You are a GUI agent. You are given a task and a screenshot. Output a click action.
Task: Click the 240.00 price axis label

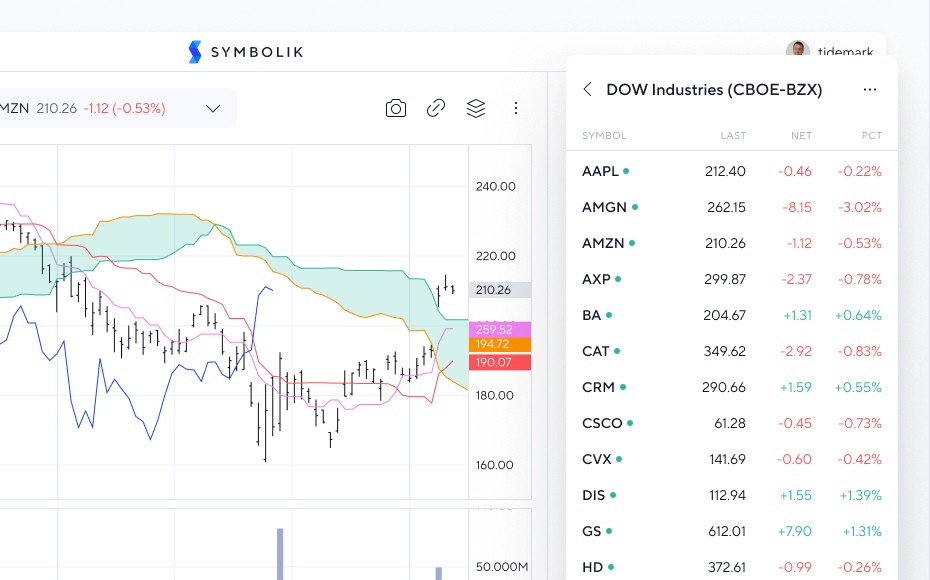[x=496, y=187]
